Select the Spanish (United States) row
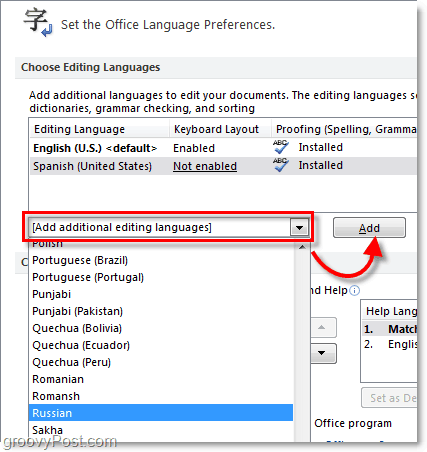427x452 pixels. [x=223, y=166]
